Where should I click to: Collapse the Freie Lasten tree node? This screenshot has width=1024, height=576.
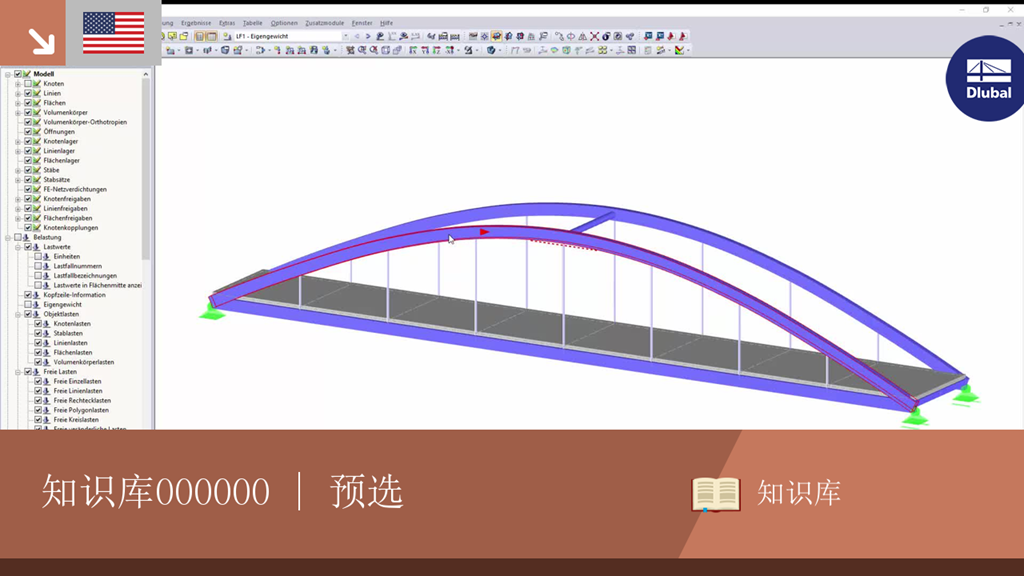pos(18,372)
